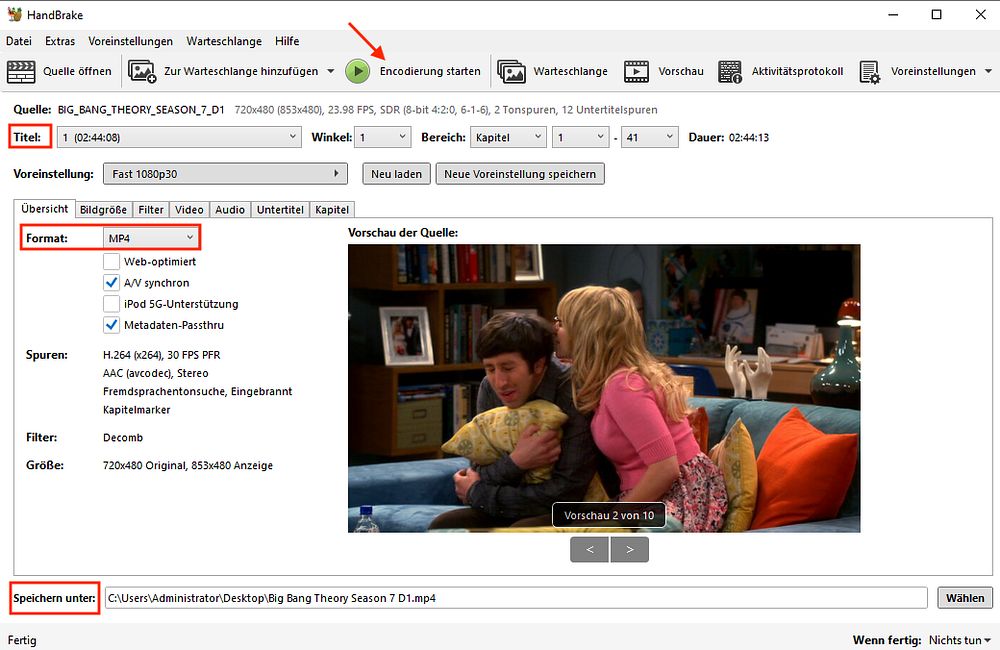This screenshot has height=650, width=1000.
Task: Switch to the Untertitel tab
Action: (280, 209)
